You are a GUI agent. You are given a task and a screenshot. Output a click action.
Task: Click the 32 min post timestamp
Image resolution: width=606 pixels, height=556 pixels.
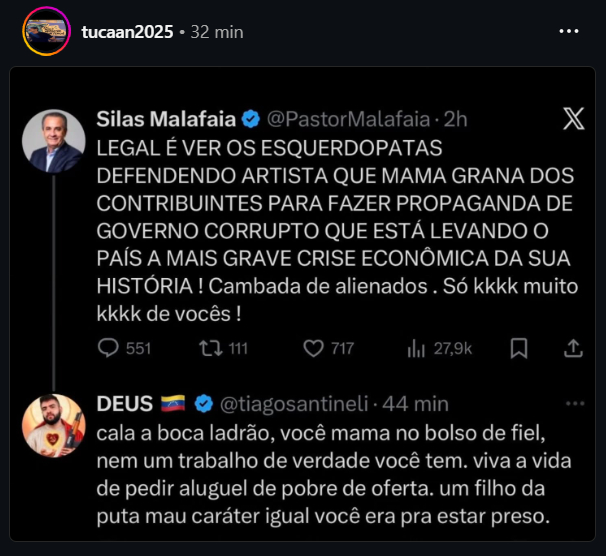[217, 31]
